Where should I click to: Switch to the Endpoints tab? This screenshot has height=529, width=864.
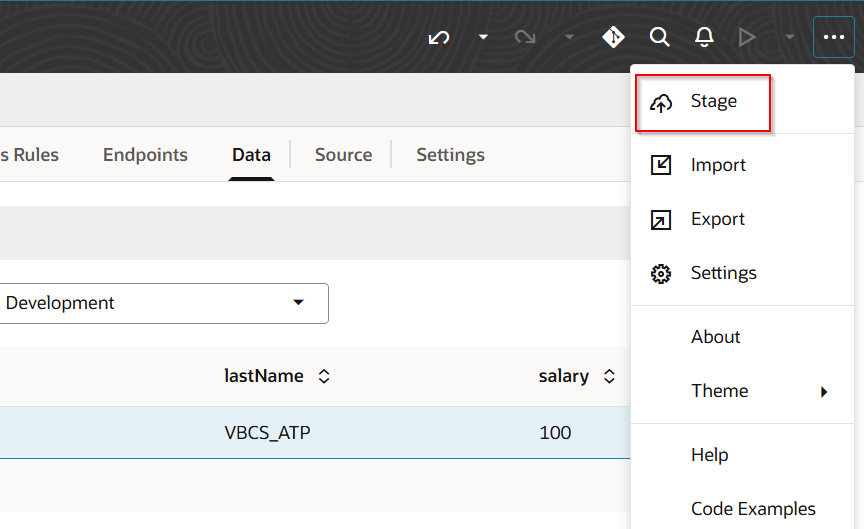pyautogui.click(x=145, y=155)
